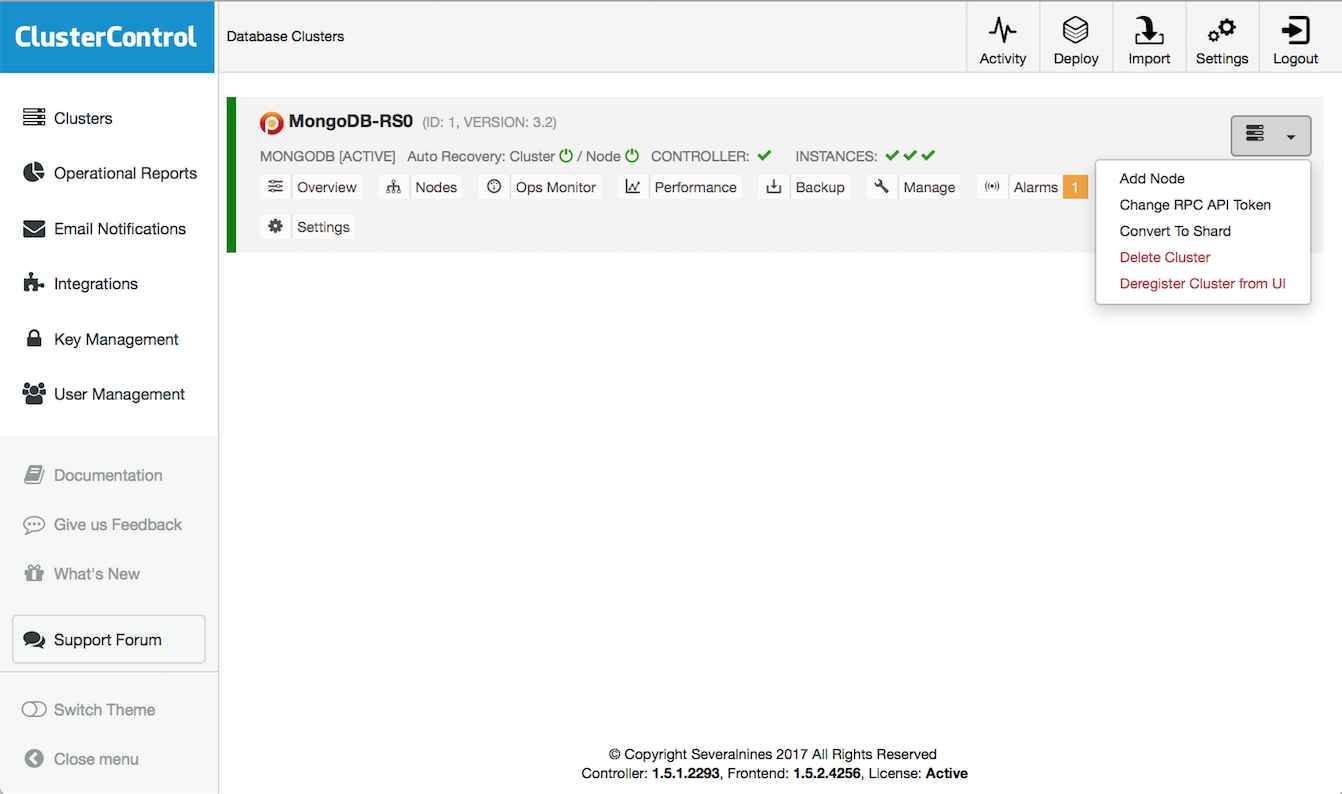Open the Nodes tab label
Screen dimensions: 1342x794
[x=436, y=187]
